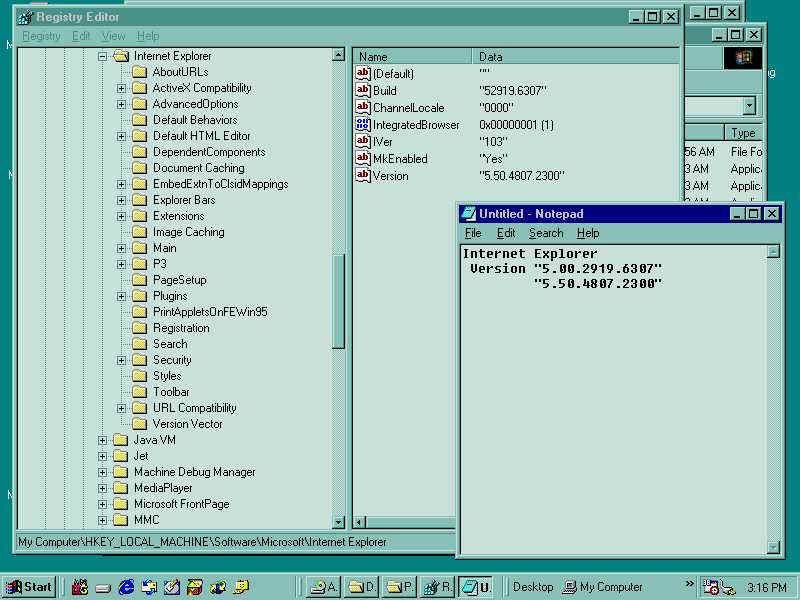Click the Data column header
Image resolution: width=800 pixels, height=600 pixels.
click(576, 57)
